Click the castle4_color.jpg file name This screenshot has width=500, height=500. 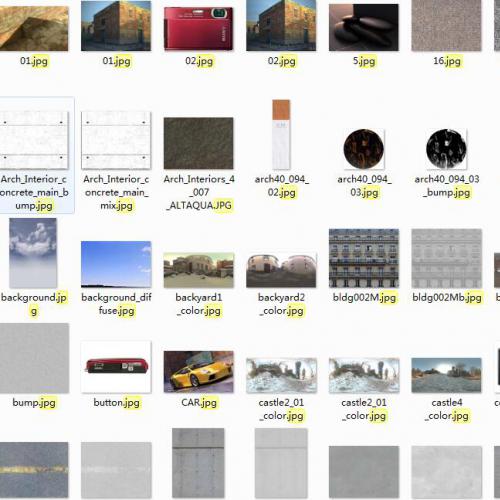point(447,409)
